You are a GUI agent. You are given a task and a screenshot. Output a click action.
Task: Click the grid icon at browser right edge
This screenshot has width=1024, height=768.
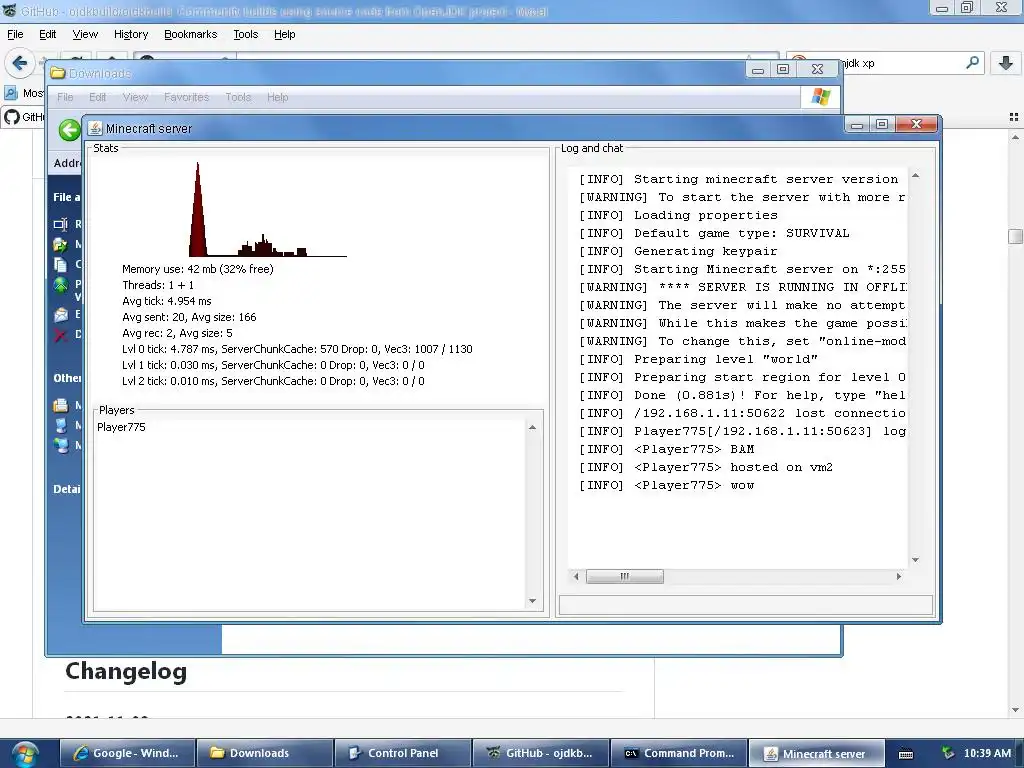[1014, 117]
